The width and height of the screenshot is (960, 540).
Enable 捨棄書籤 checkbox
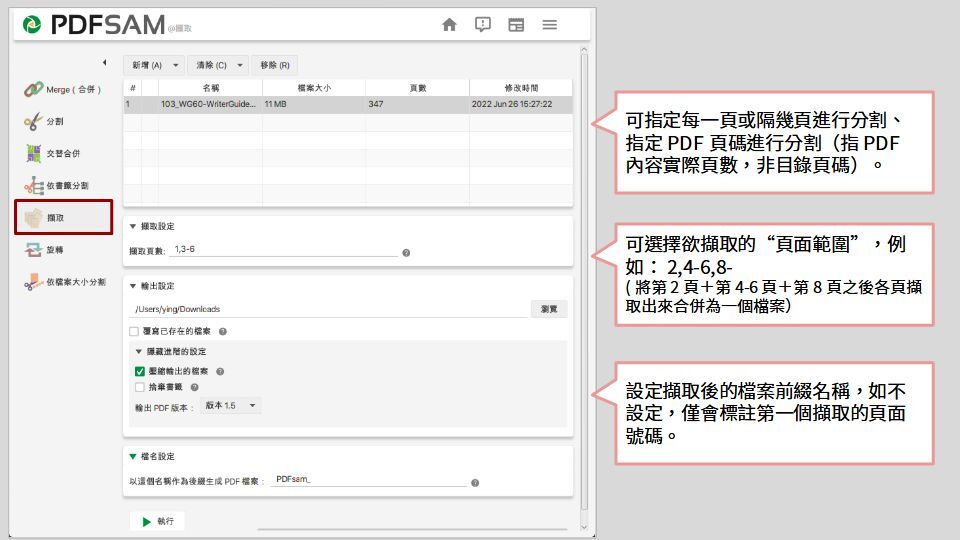(140, 387)
